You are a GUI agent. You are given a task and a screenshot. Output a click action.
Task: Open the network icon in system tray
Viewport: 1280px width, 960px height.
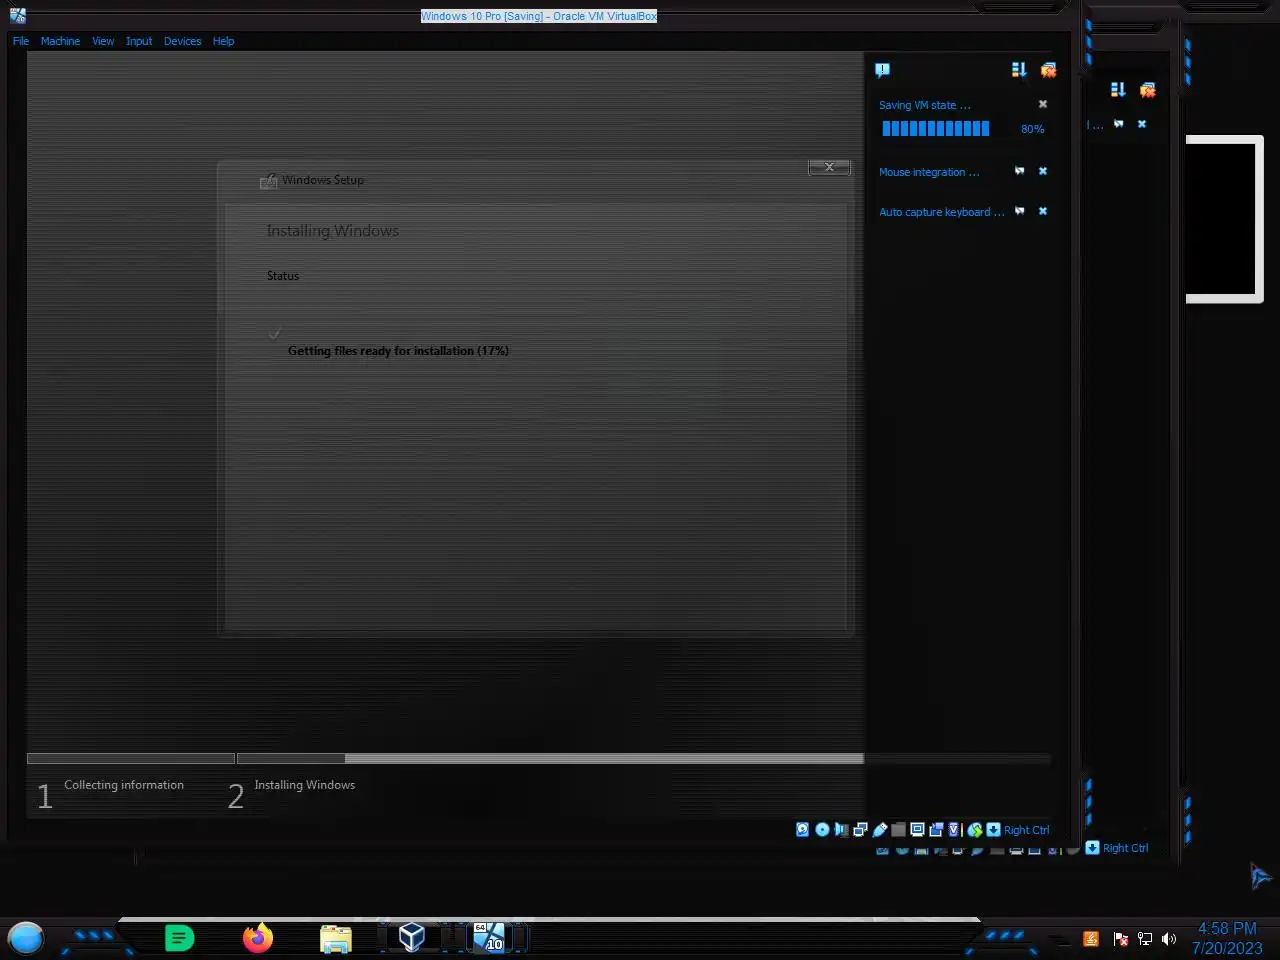click(1145, 939)
